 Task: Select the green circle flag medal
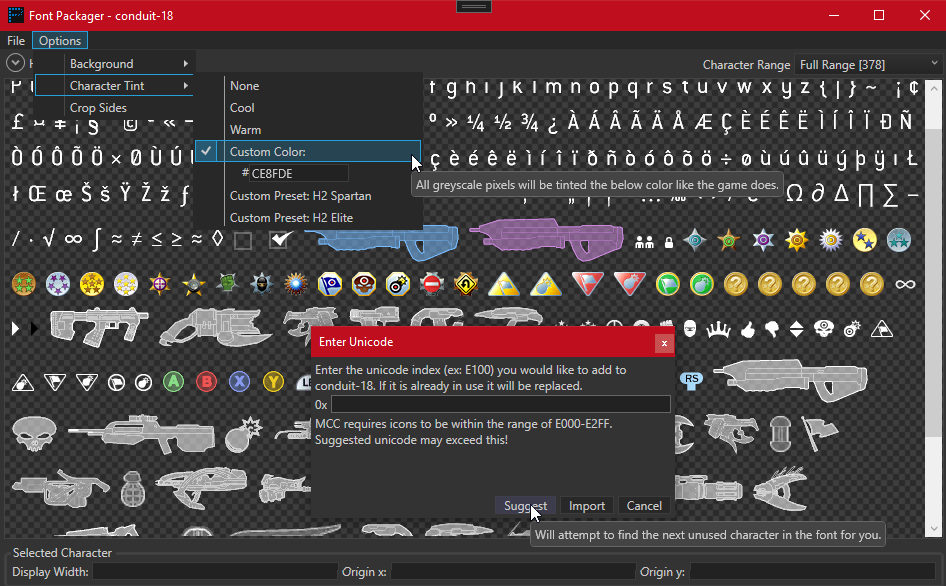click(668, 284)
